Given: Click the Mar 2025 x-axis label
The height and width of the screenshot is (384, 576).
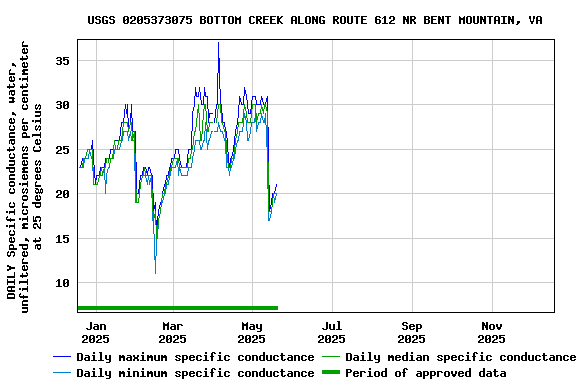Looking at the screenshot, I should point(172,333).
